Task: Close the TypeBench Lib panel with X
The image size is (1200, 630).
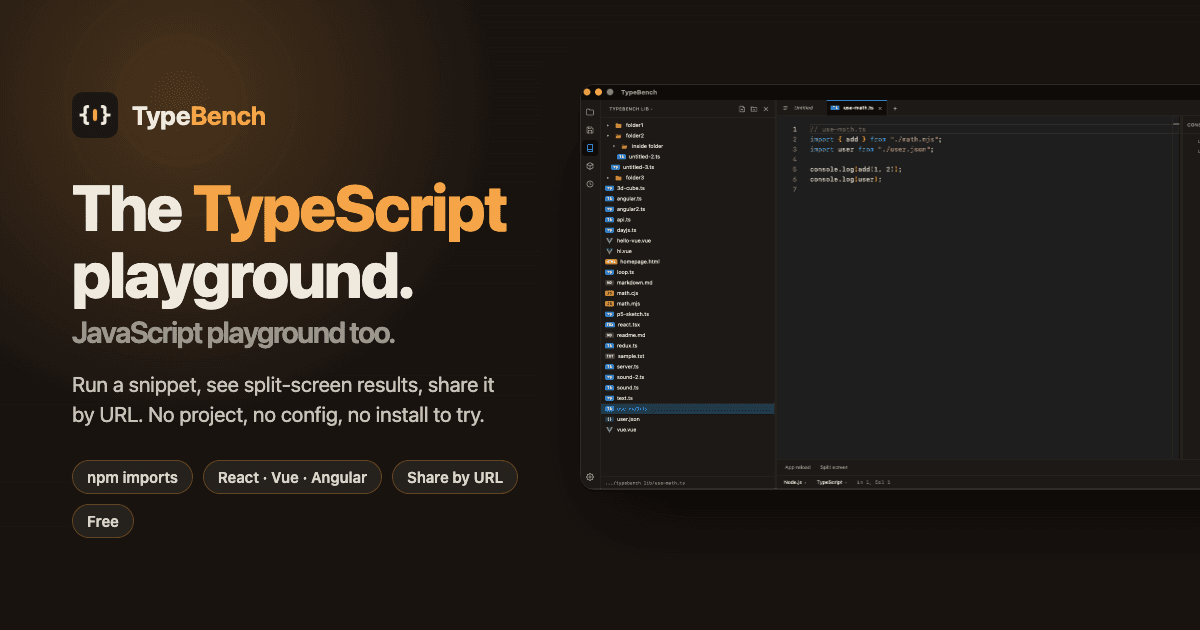Action: (x=766, y=108)
